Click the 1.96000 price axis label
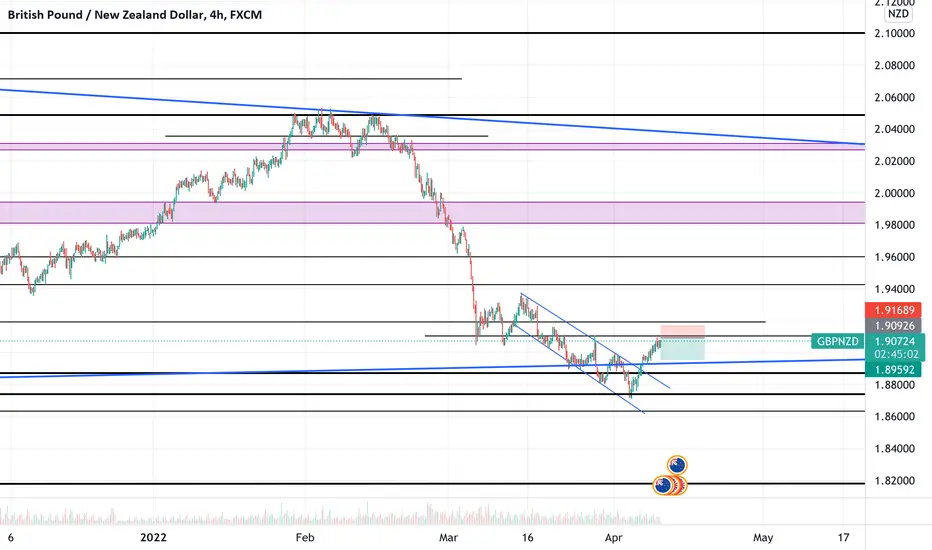 click(x=895, y=257)
